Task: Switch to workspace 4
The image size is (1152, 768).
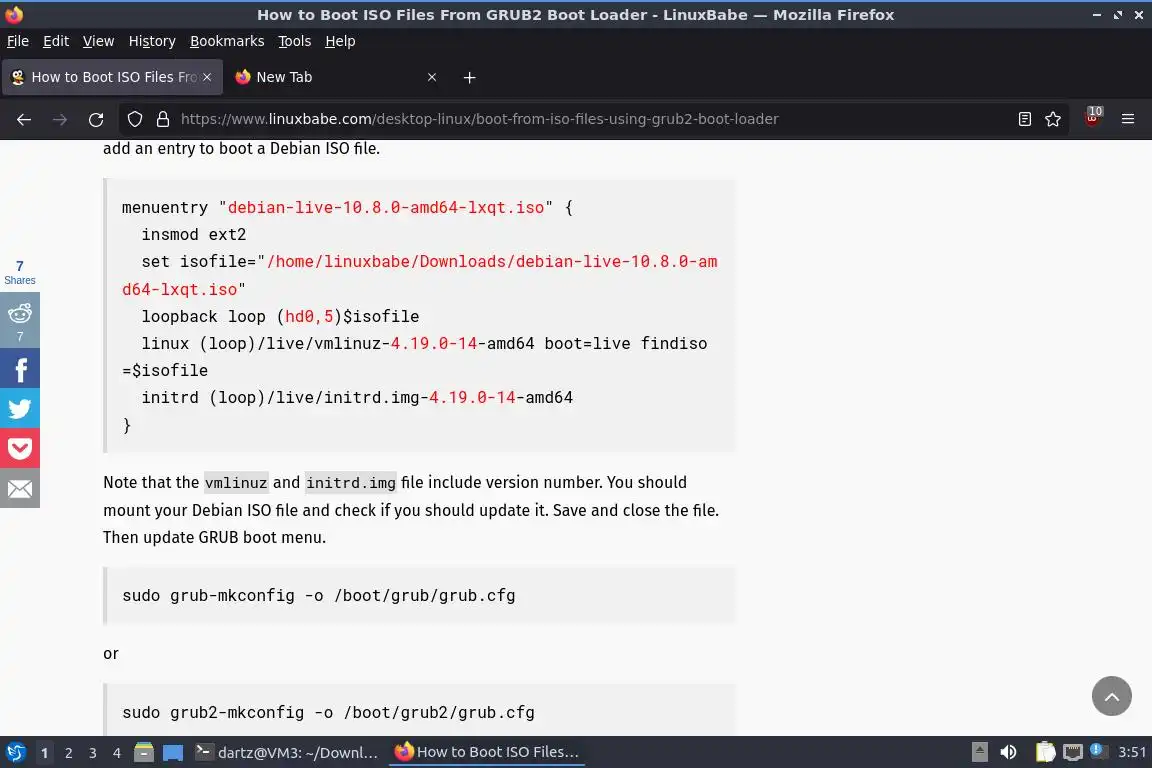Action: pyautogui.click(x=116, y=753)
